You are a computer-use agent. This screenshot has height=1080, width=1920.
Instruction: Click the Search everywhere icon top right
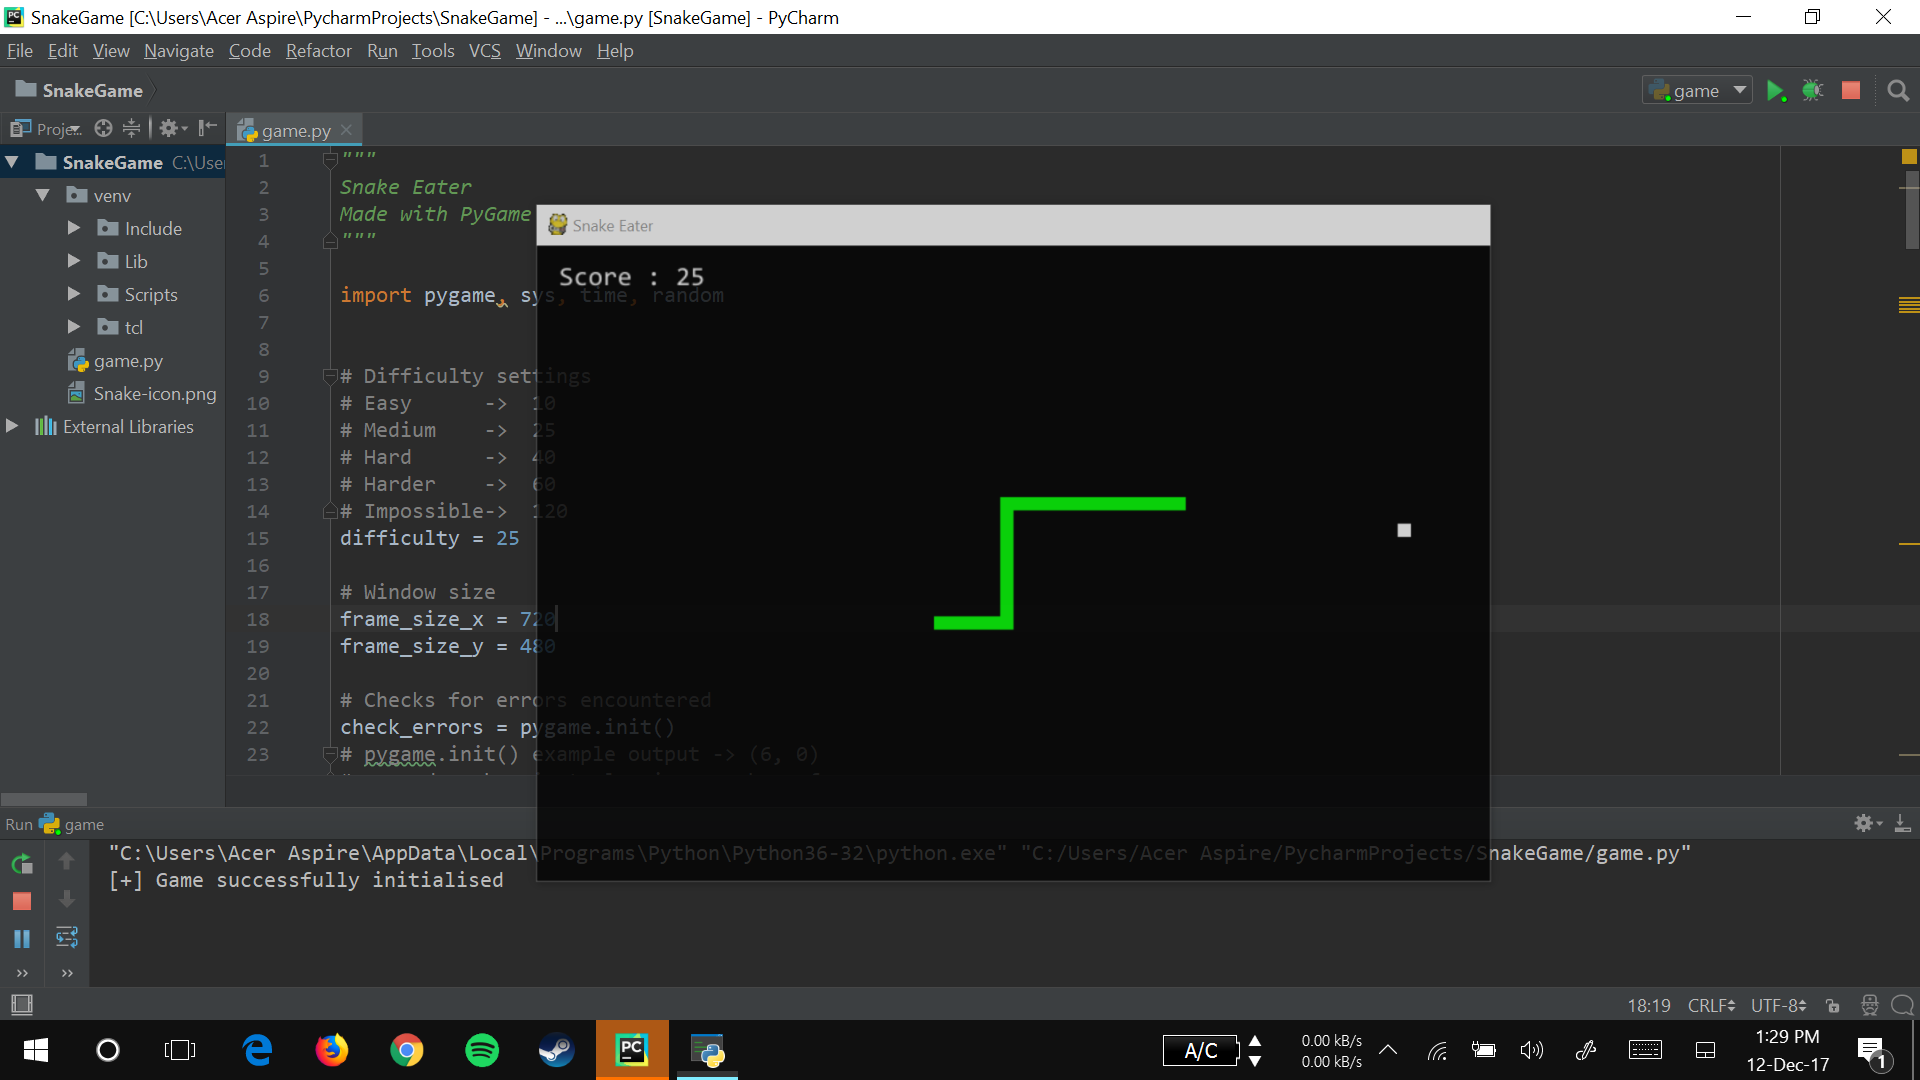[x=1898, y=91]
